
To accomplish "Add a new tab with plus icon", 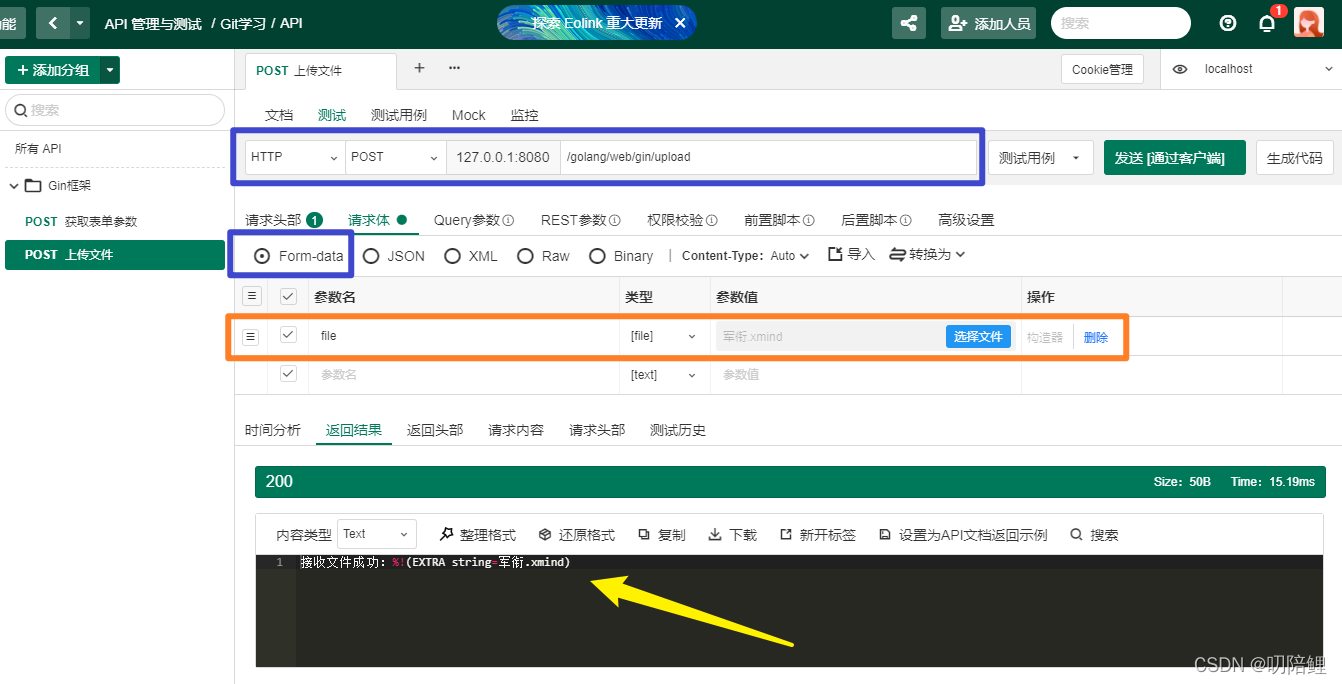I will (x=419, y=68).
